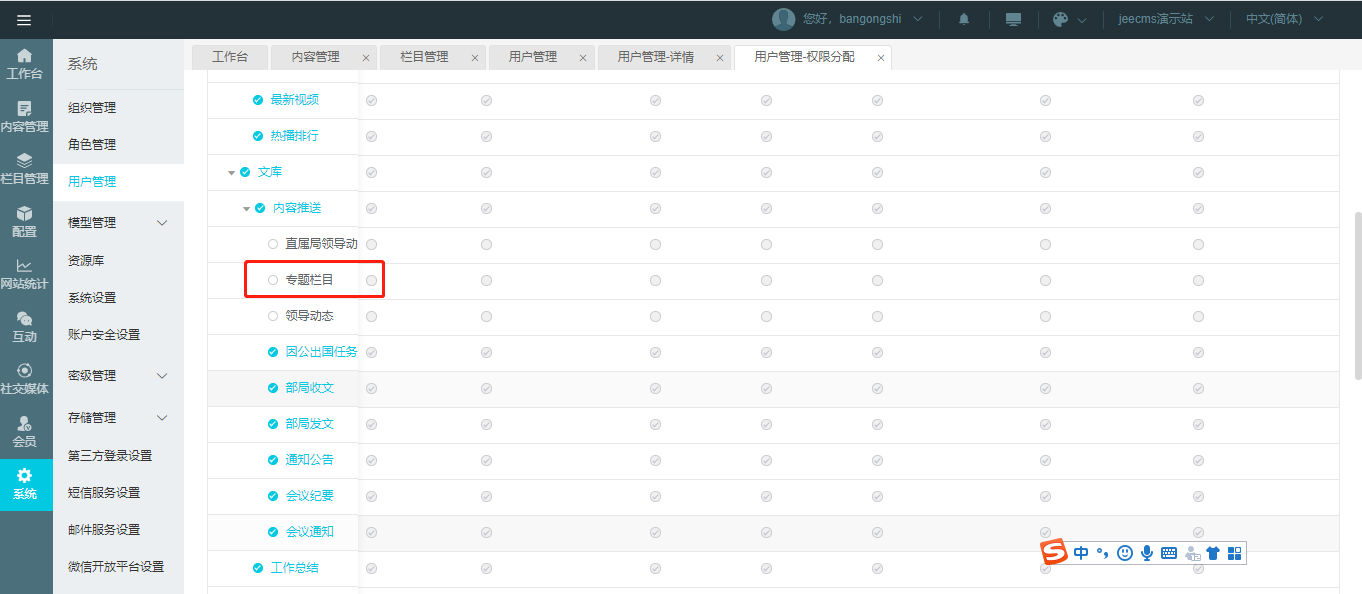Switch to the 栏目管理 tab
This screenshot has height=594, width=1362.
(x=424, y=57)
